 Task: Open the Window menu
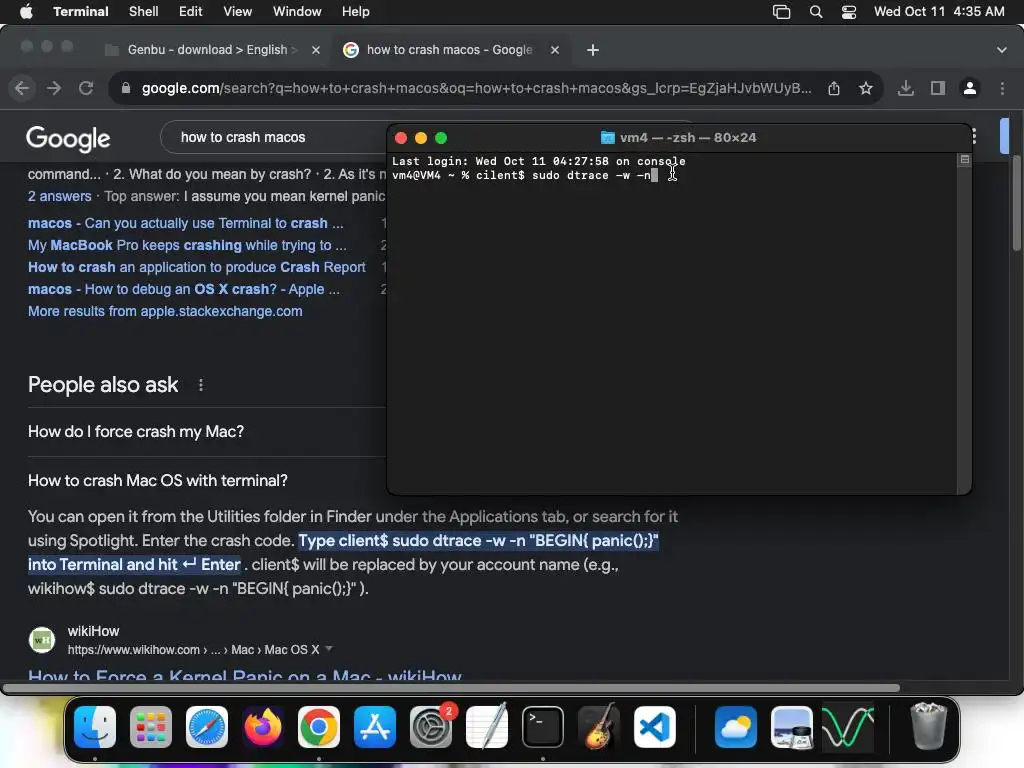[x=297, y=12]
